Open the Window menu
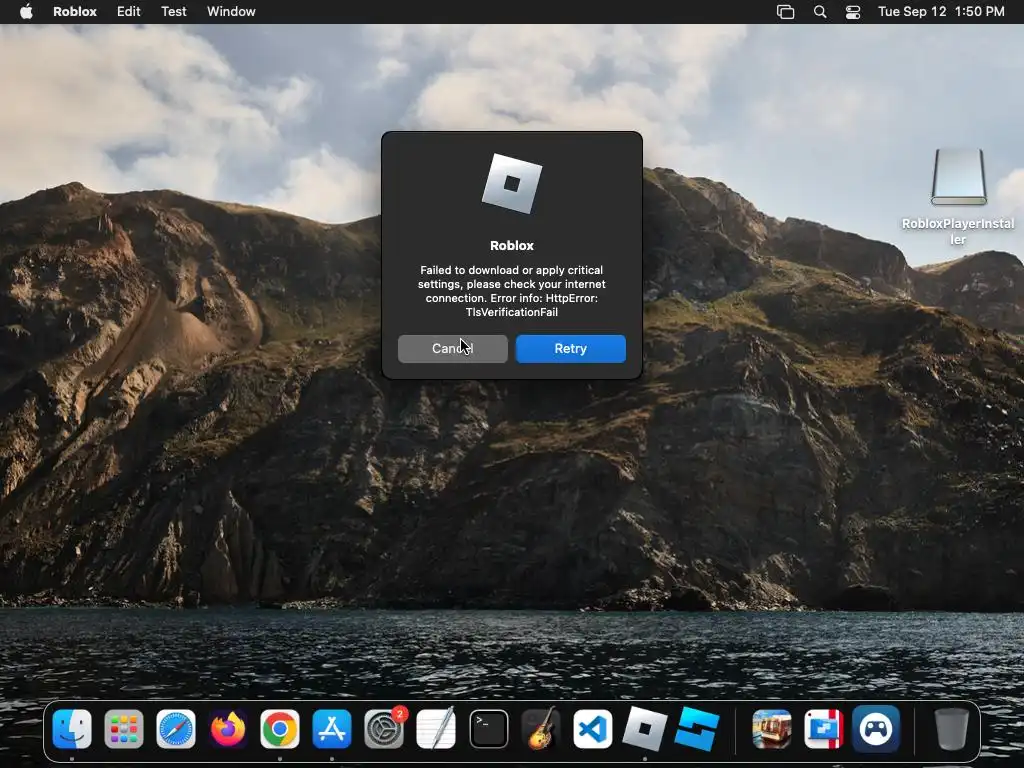Screen dimensions: 1024x768 pos(231,12)
